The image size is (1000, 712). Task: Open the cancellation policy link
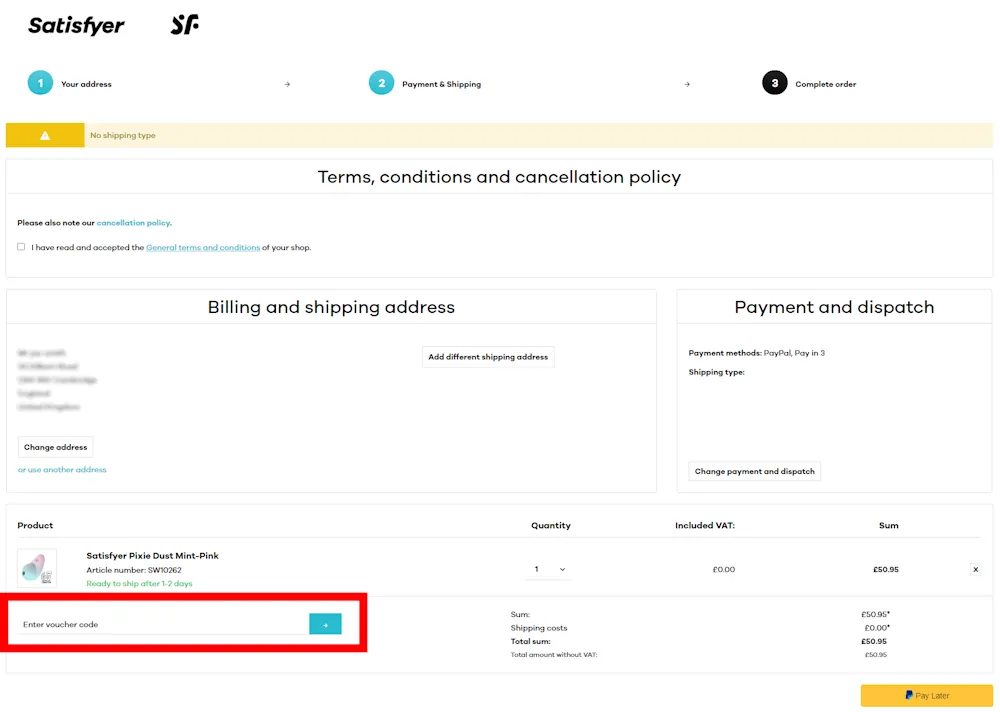click(x=133, y=223)
